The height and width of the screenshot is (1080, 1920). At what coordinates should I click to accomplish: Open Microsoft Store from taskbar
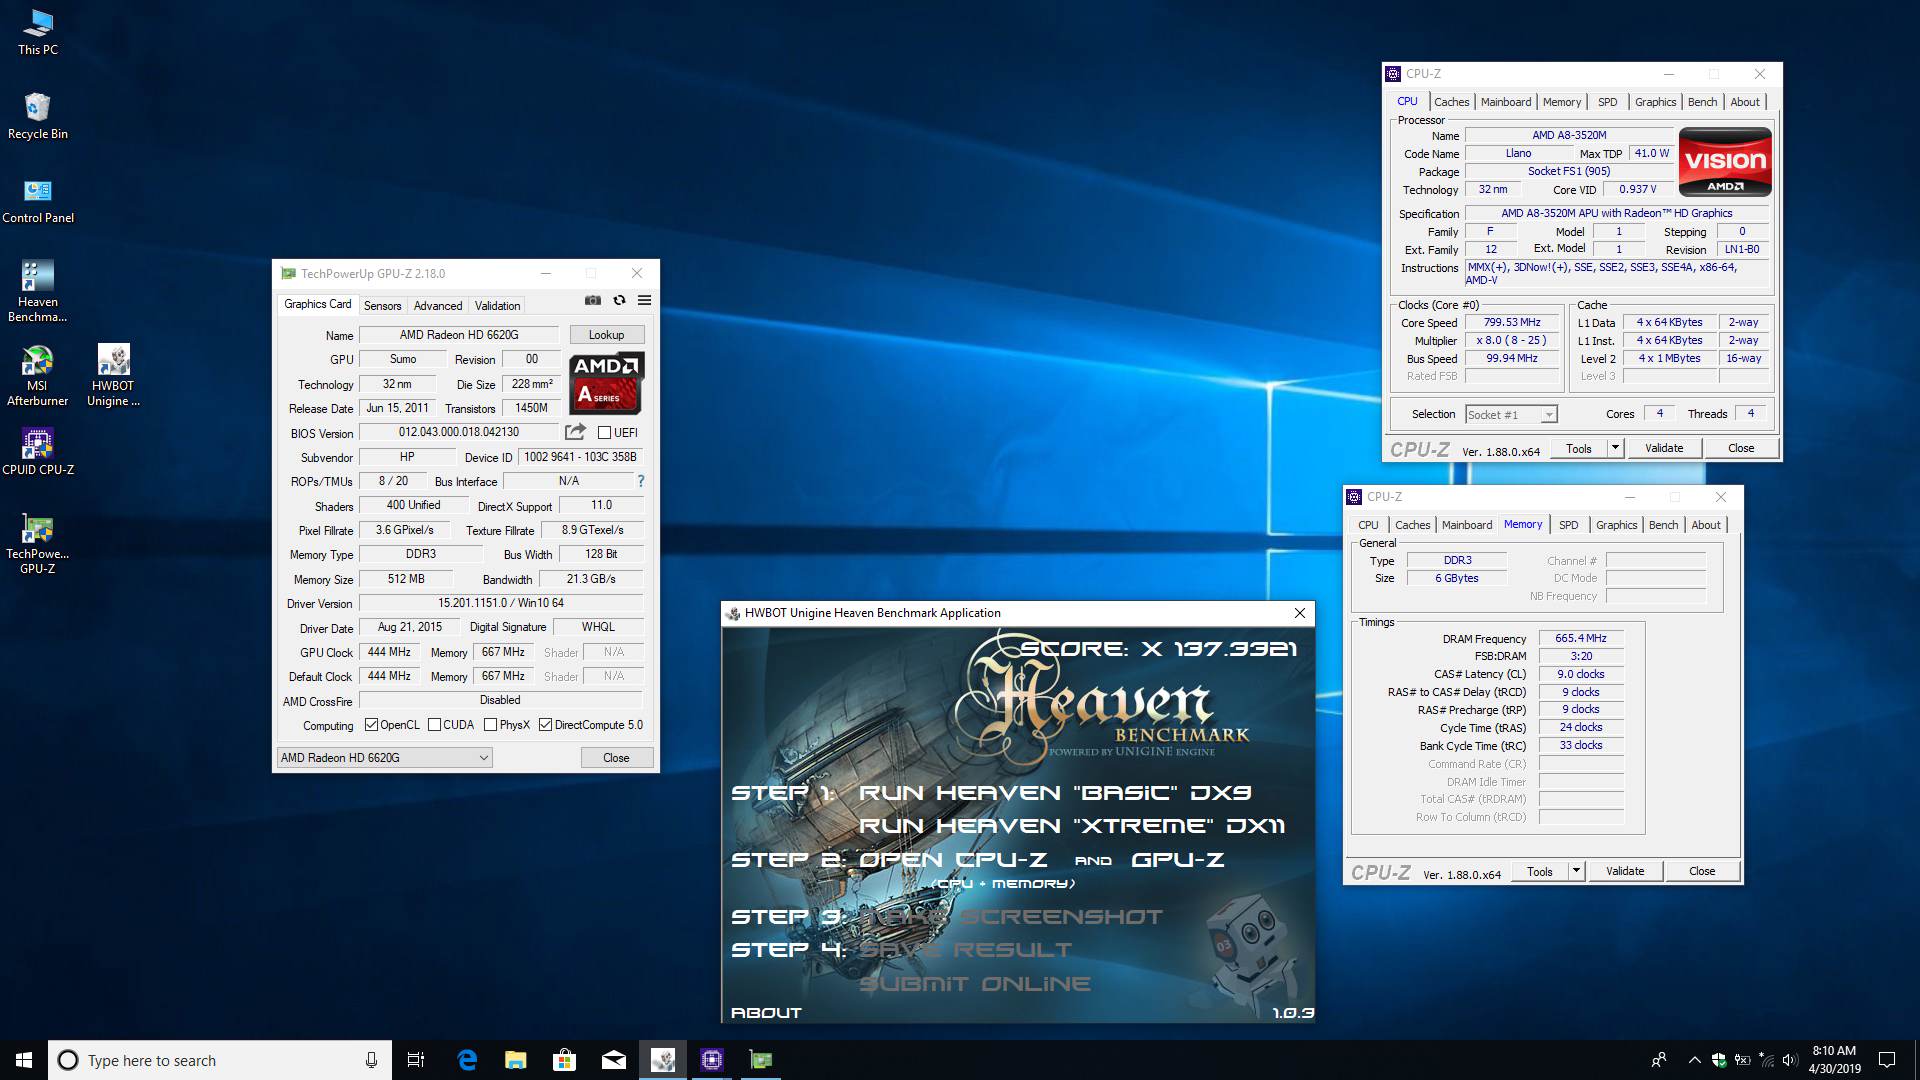(564, 1060)
